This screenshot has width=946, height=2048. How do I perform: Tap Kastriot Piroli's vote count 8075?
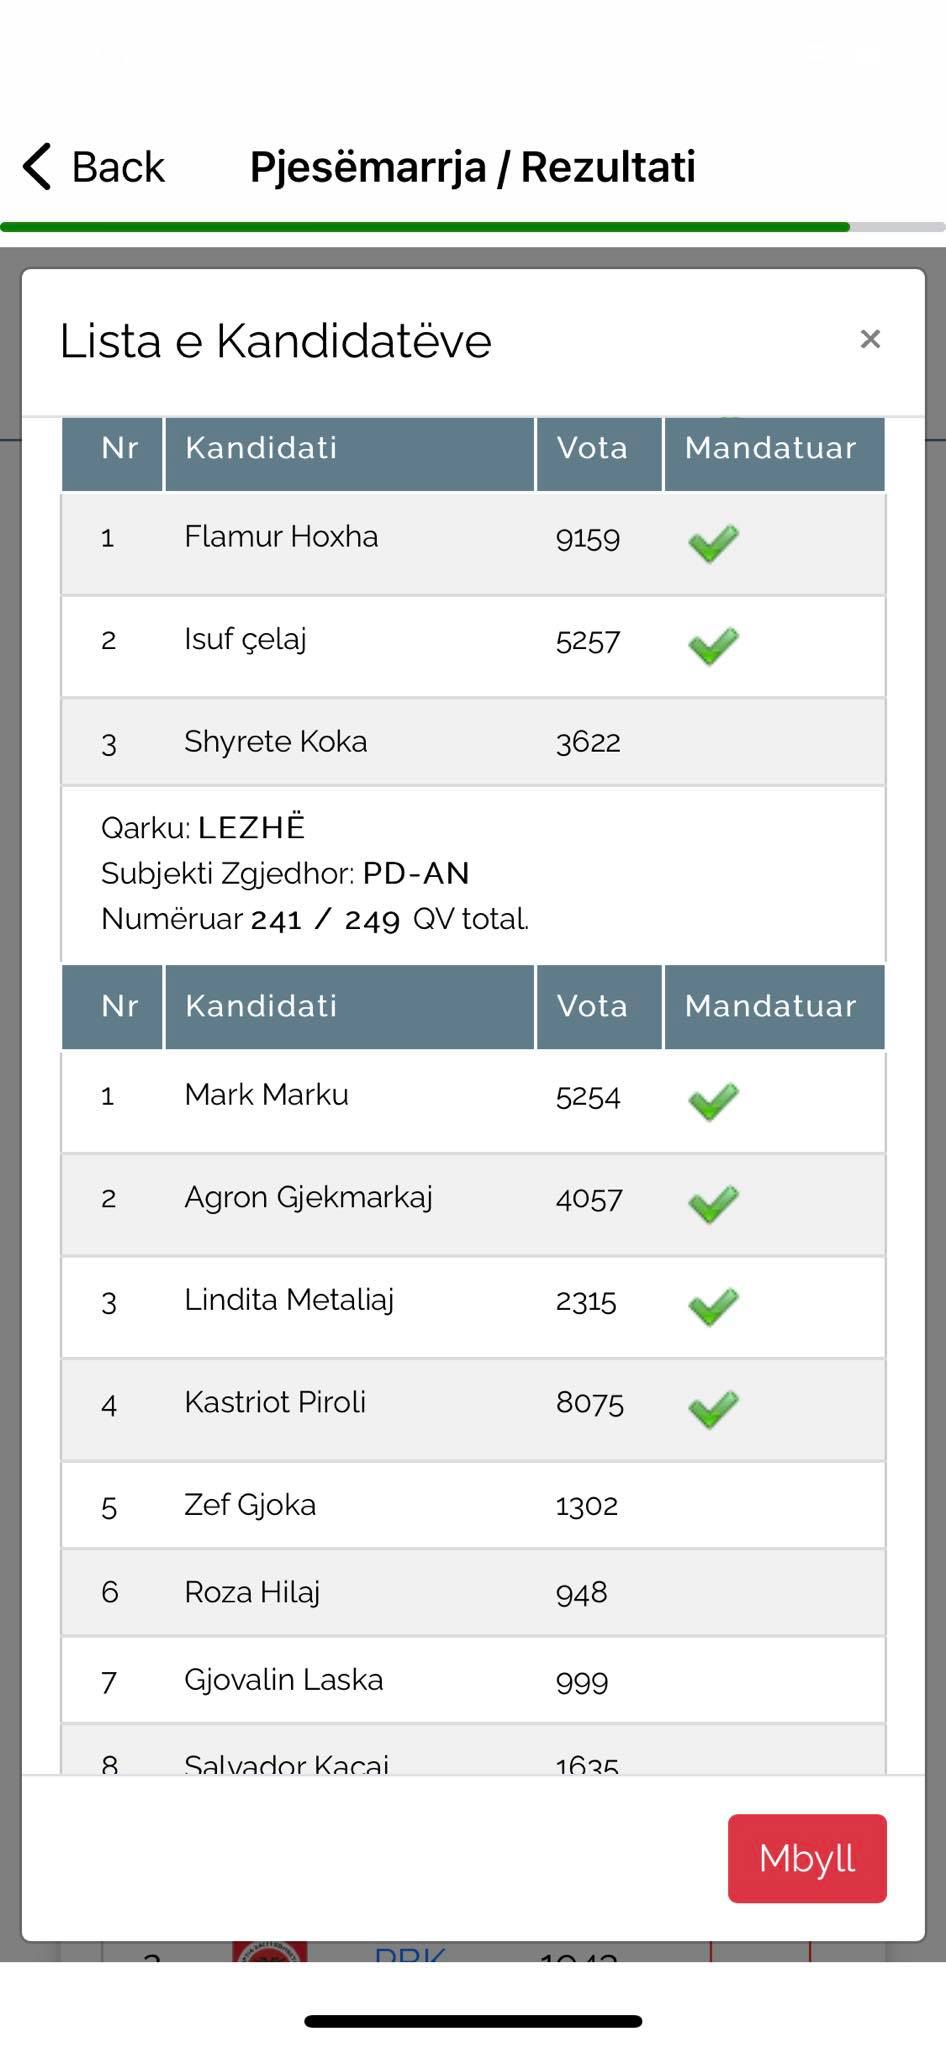pos(589,1403)
